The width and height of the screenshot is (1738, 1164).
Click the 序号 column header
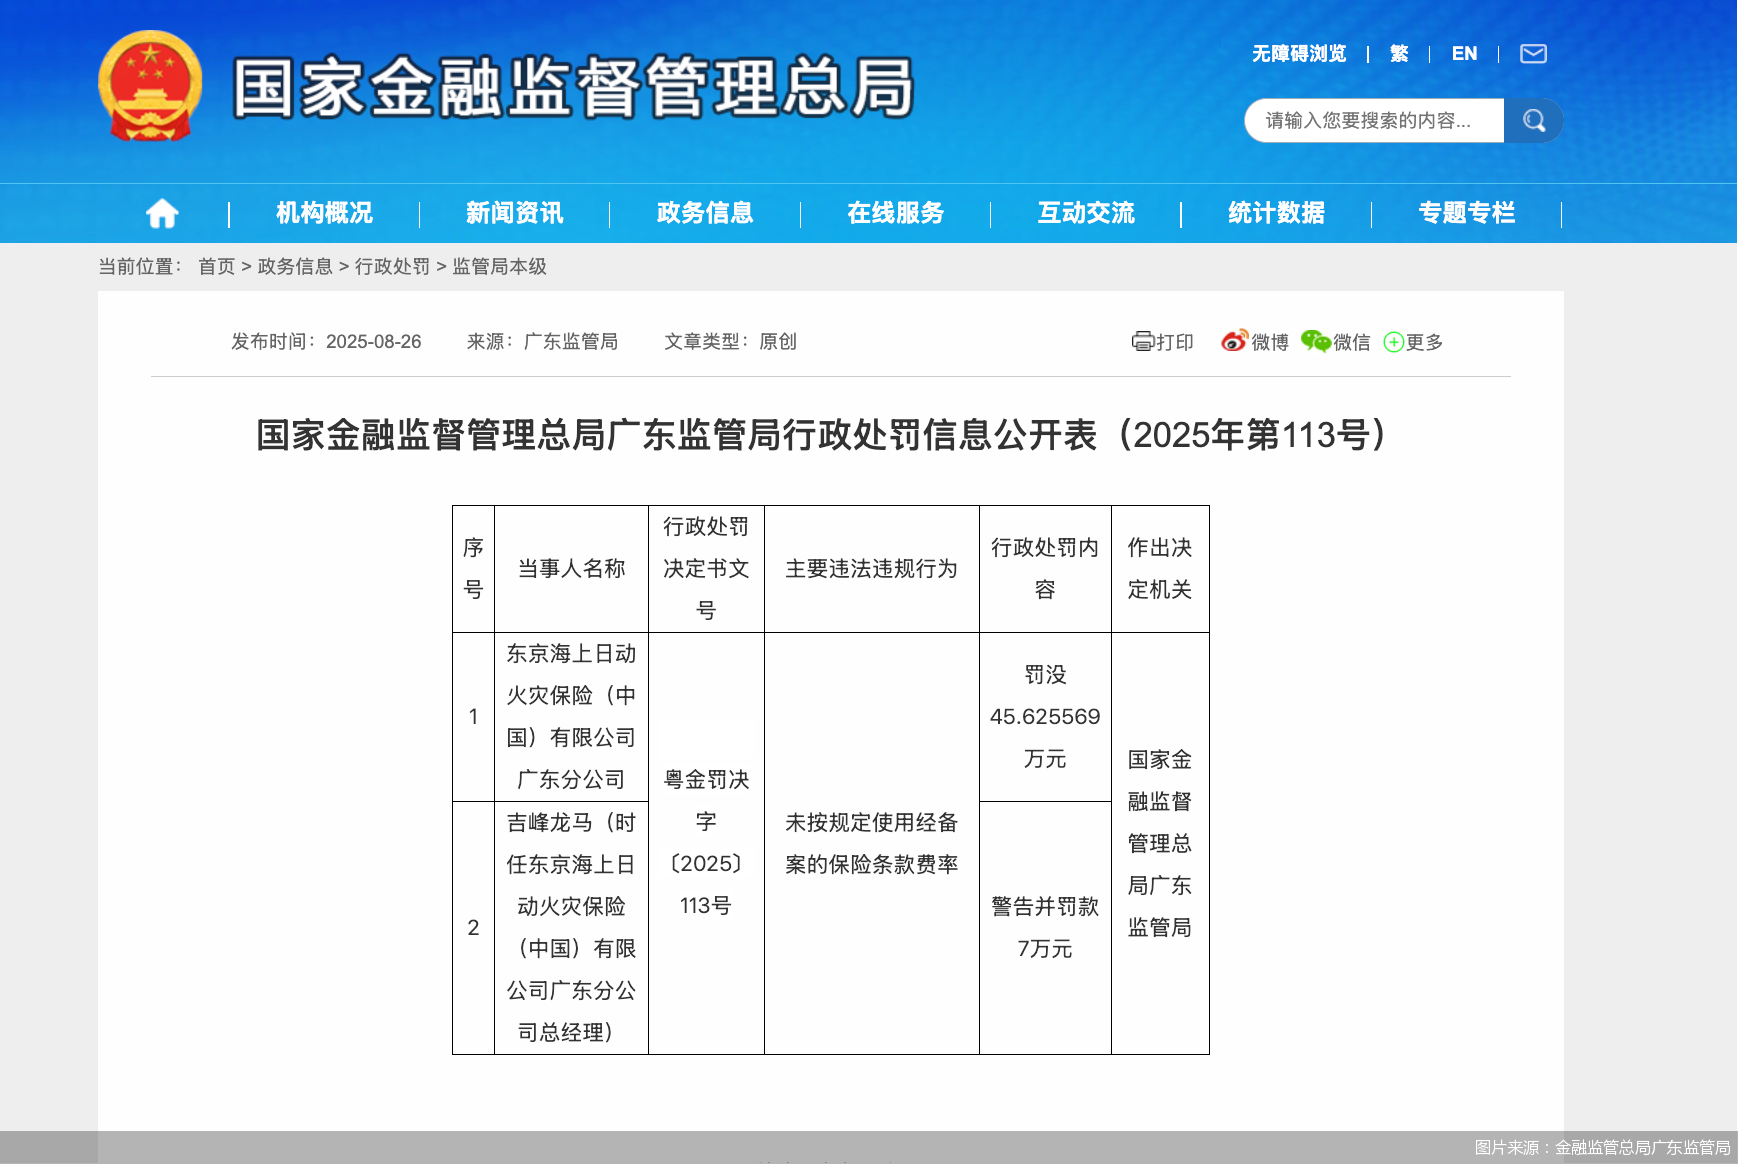pos(473,569)
